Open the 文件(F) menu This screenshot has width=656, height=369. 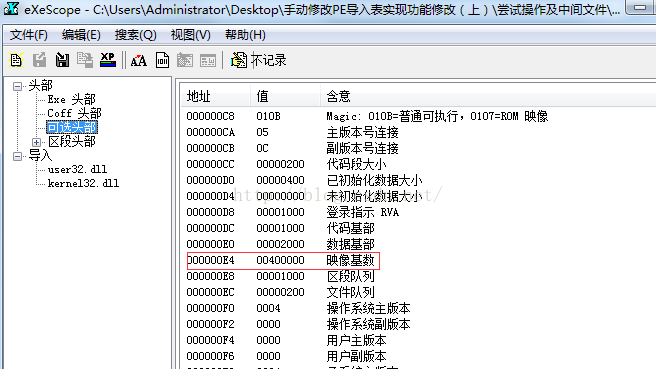coord(28,35)
